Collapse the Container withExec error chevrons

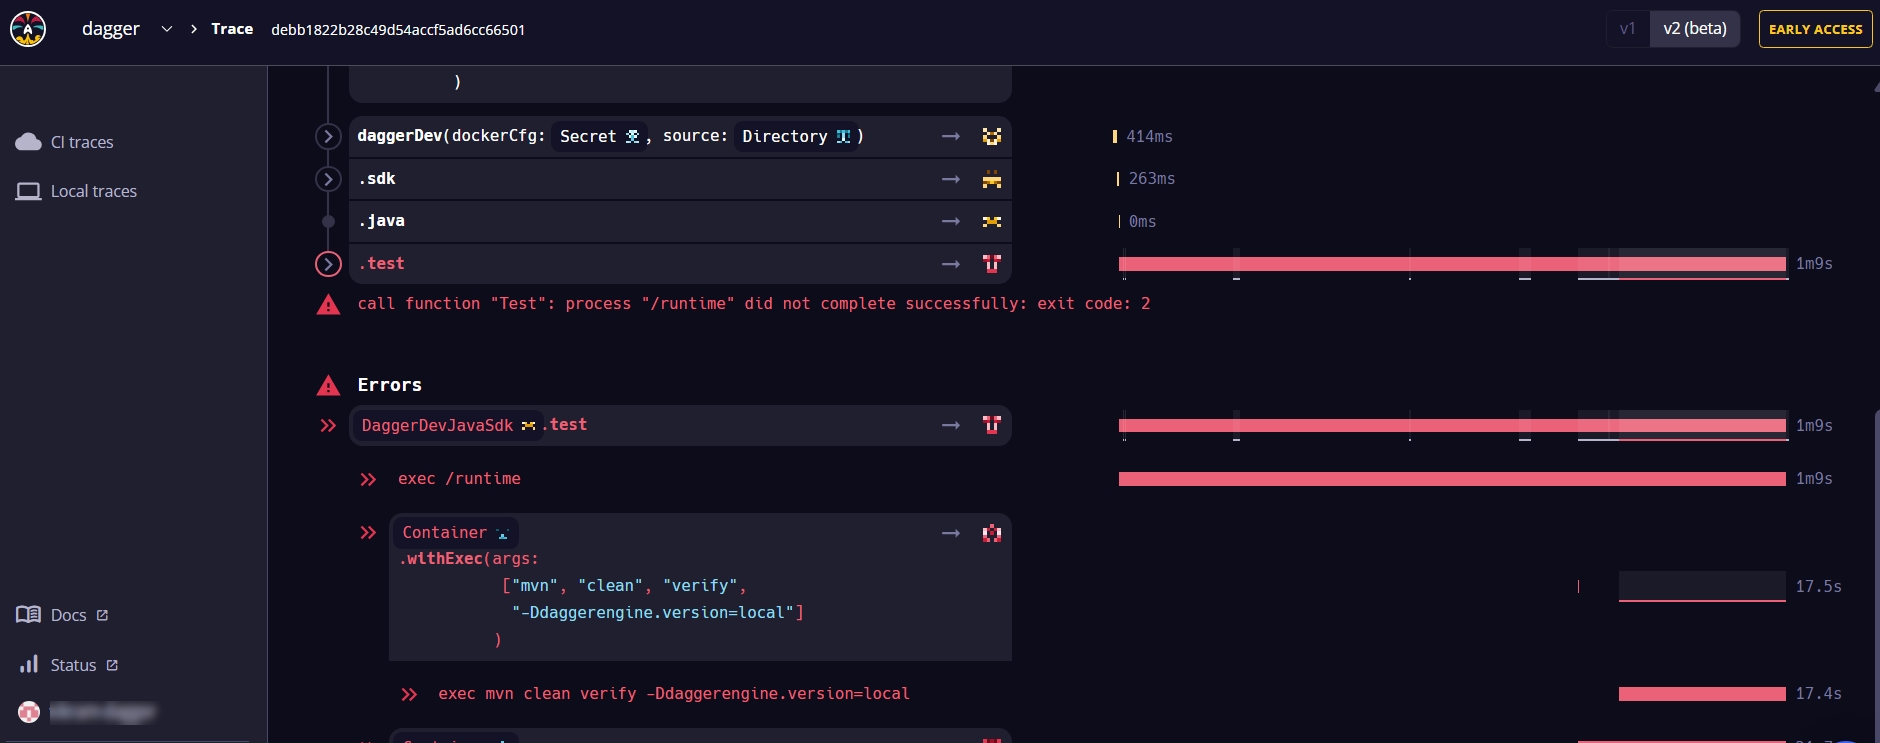click(x=368, y=533)
